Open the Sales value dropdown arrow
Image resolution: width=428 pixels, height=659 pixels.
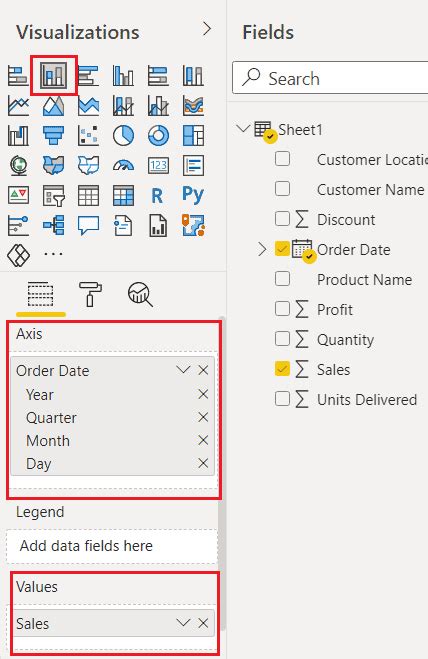click(183, 622)
